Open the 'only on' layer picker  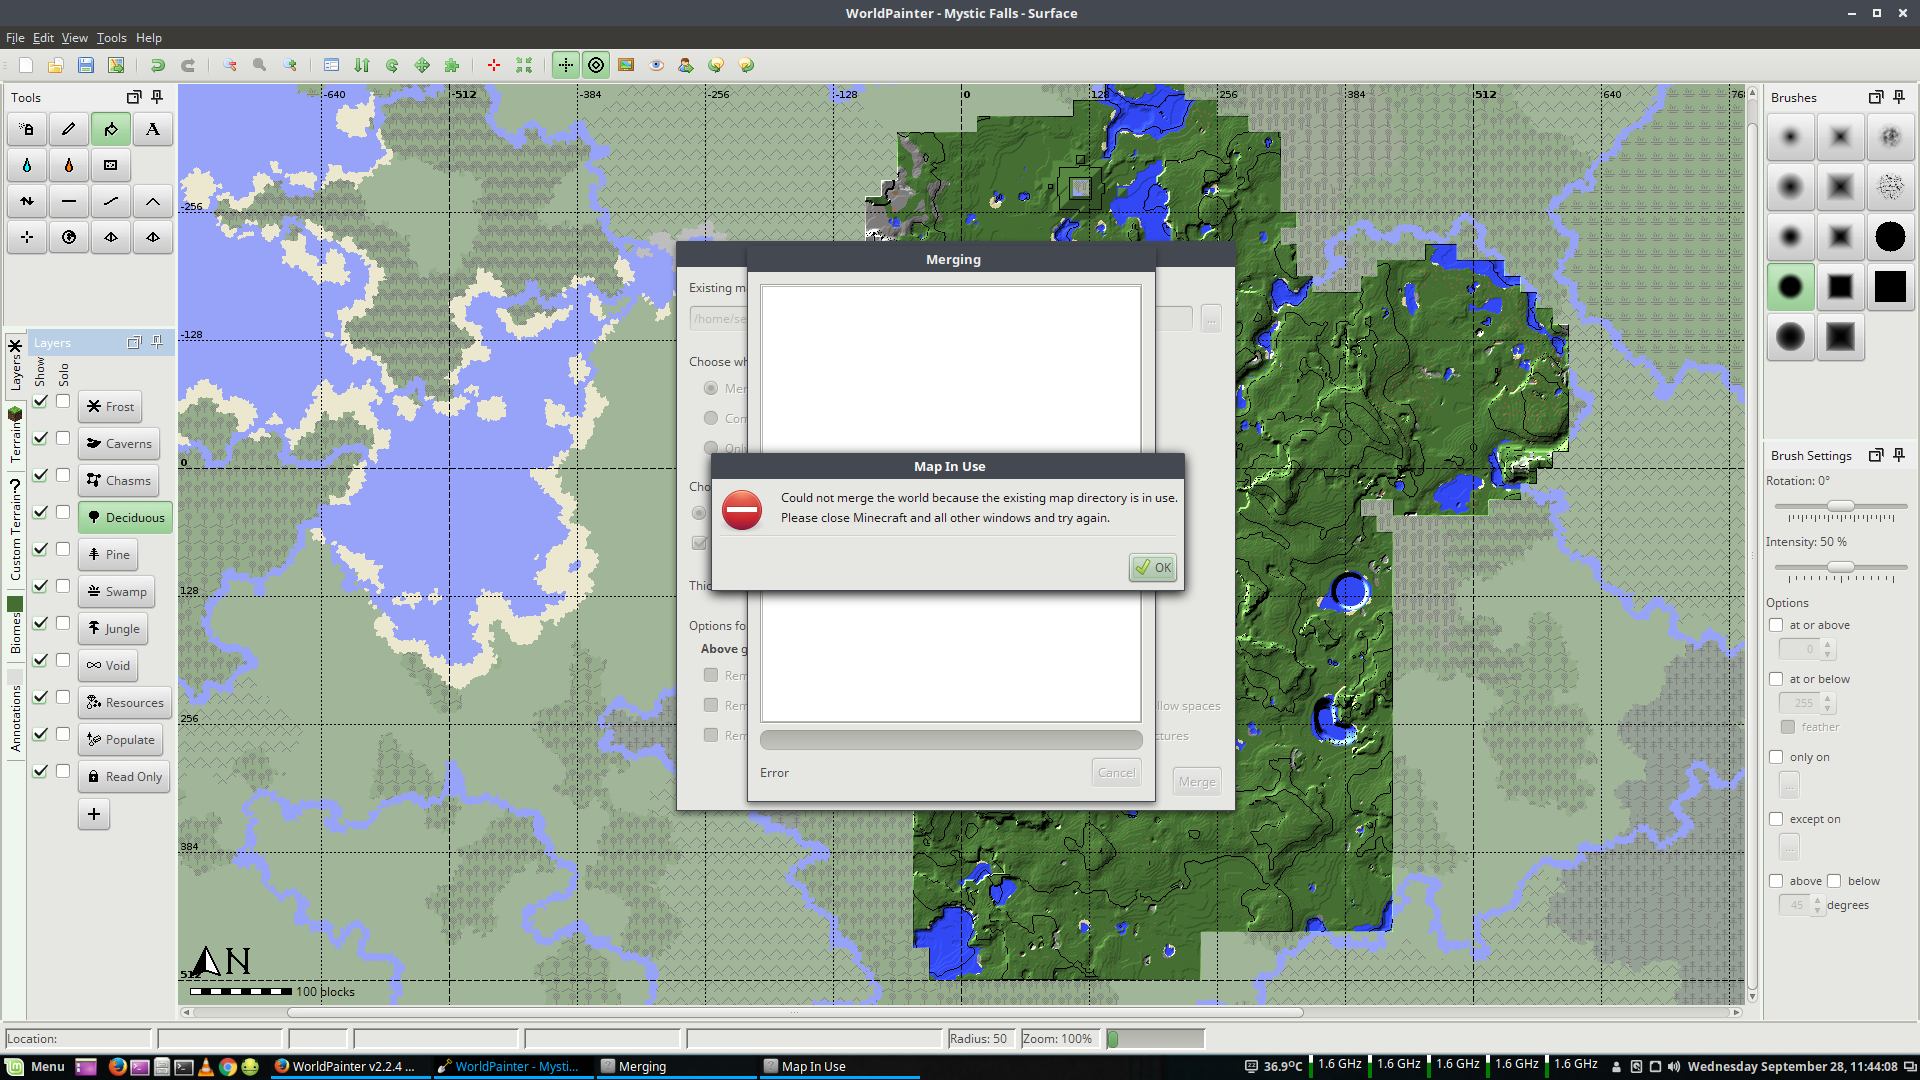[x=1789, y=785]
